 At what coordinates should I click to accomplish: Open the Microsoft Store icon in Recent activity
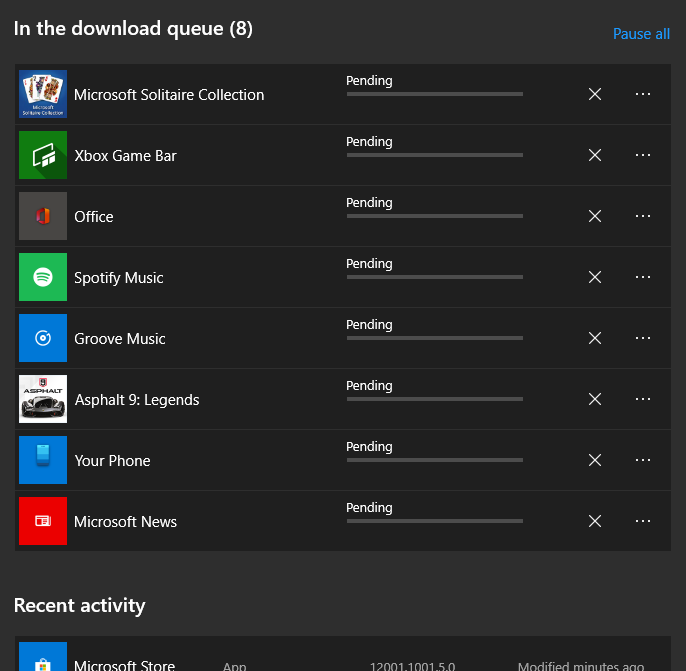pyautogui.click(x=43, y=657)
